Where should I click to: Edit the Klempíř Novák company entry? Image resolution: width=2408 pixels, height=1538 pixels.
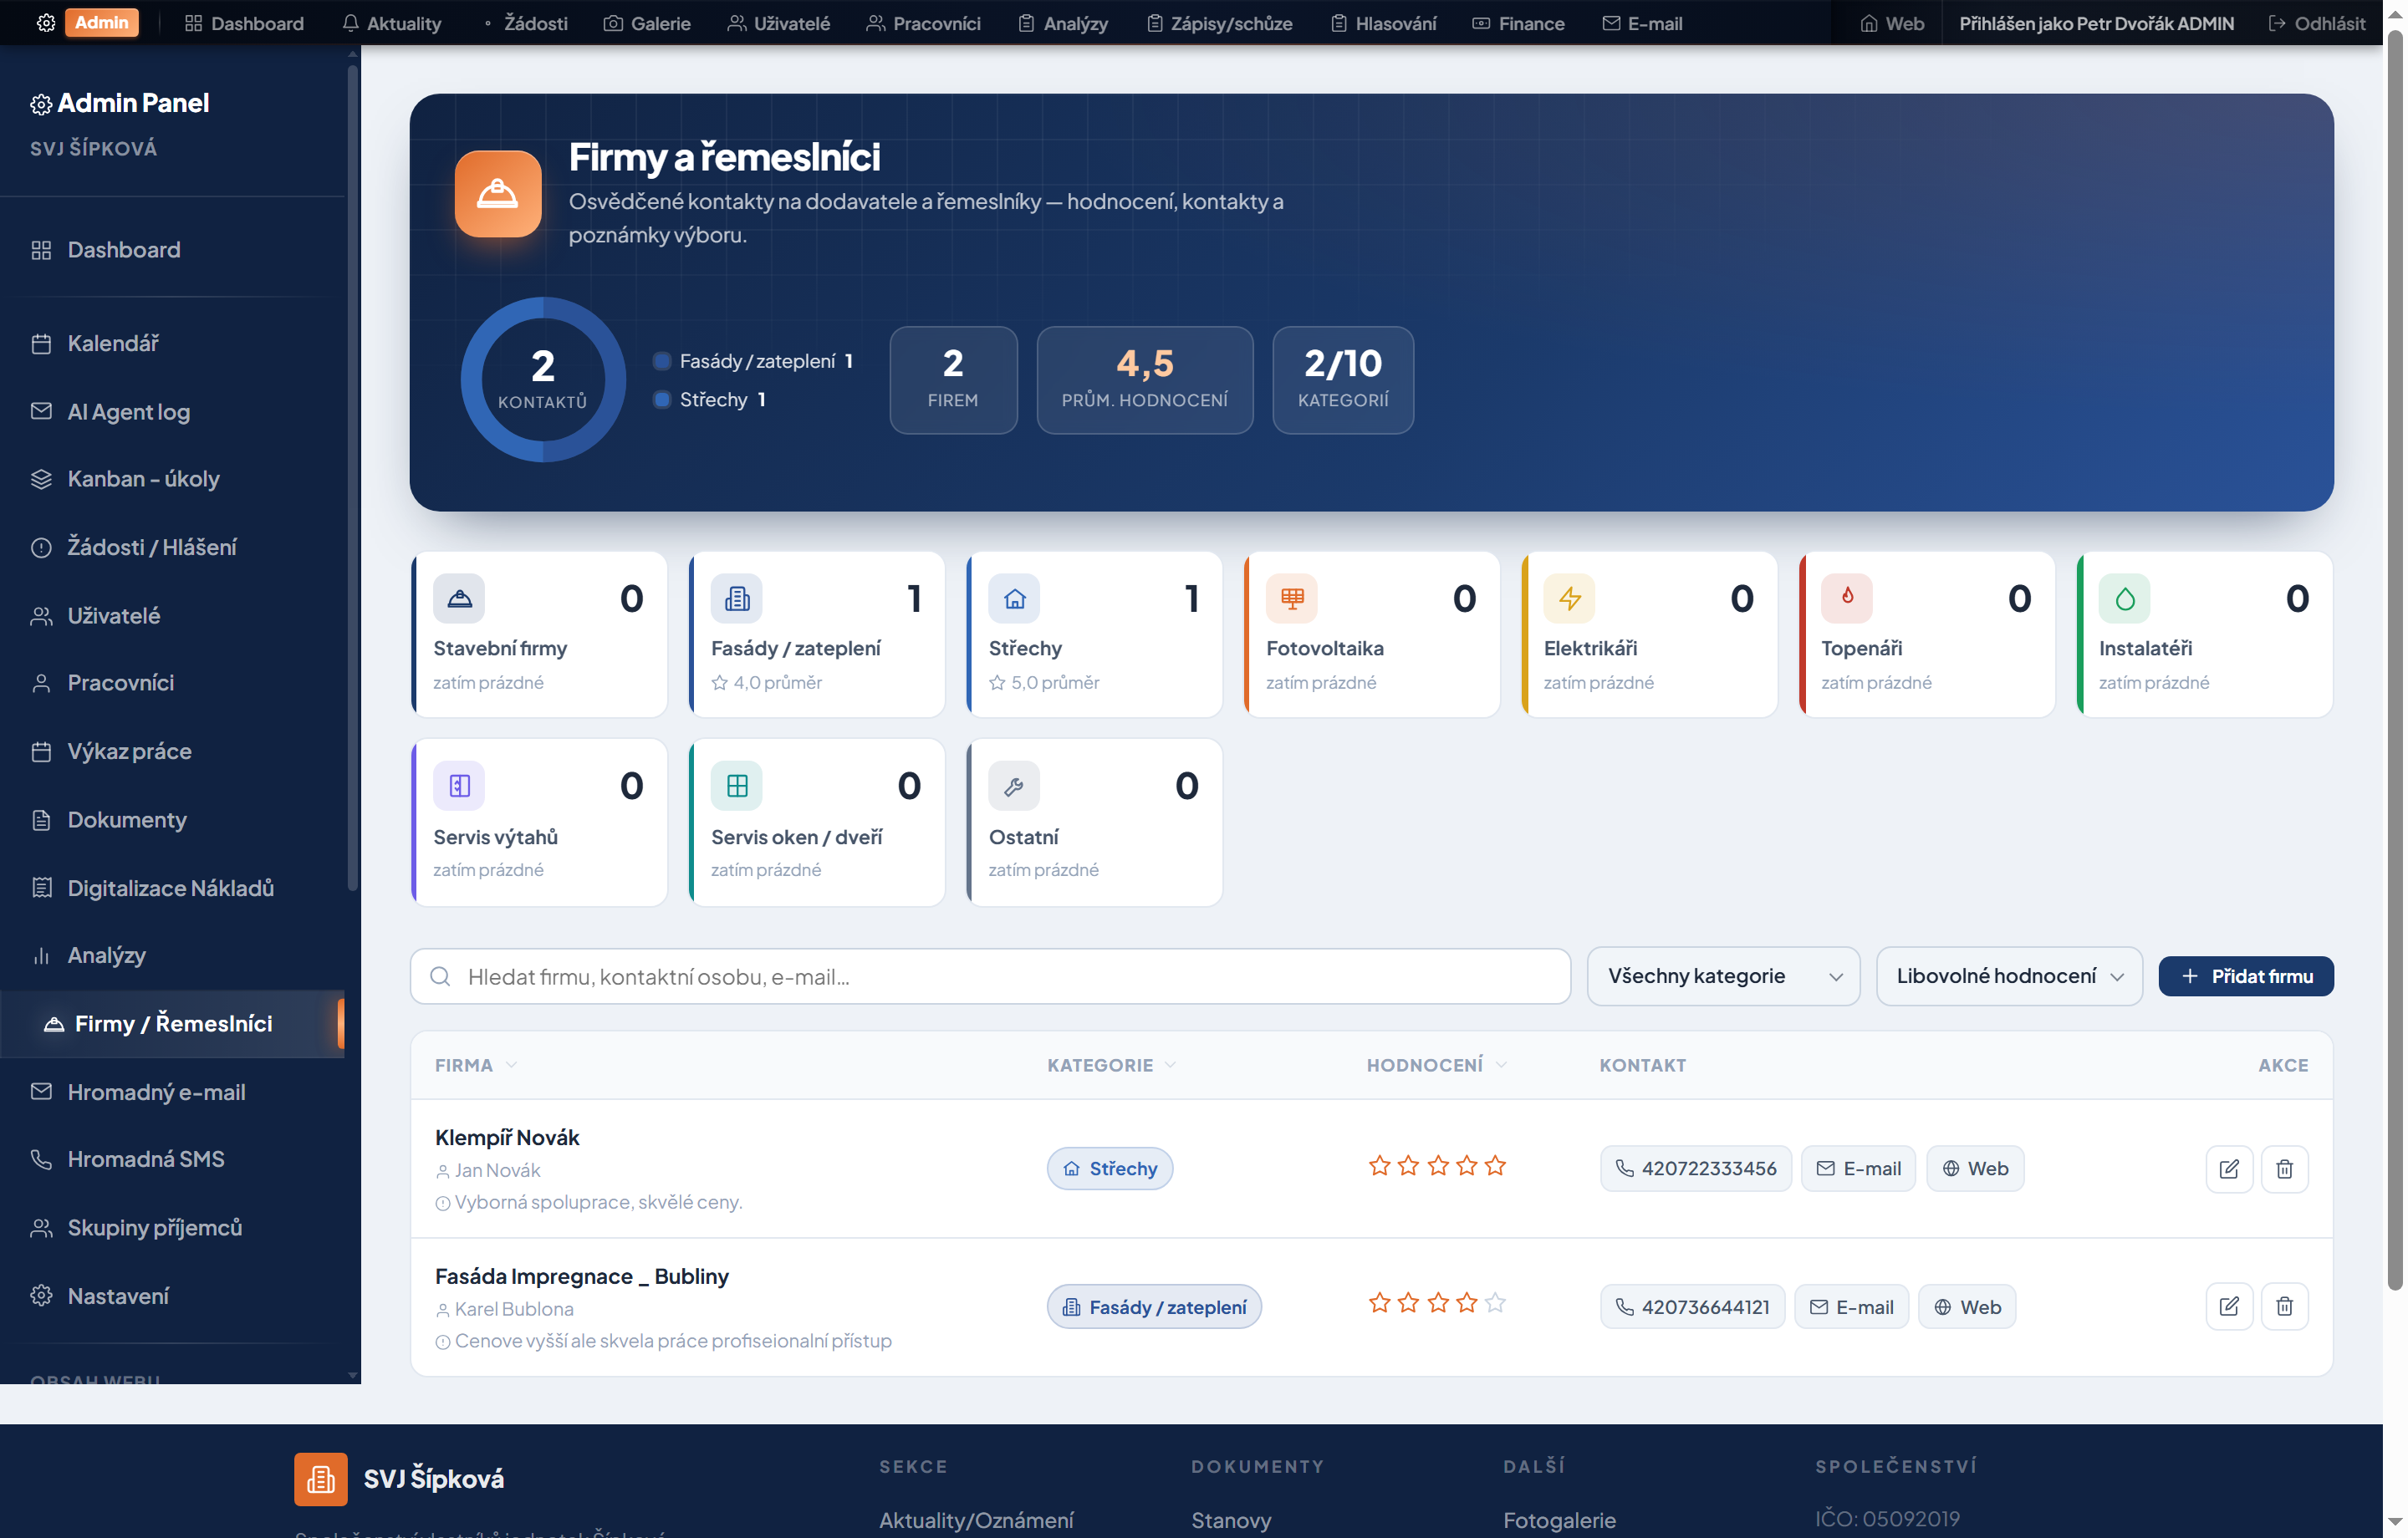2229,1168
